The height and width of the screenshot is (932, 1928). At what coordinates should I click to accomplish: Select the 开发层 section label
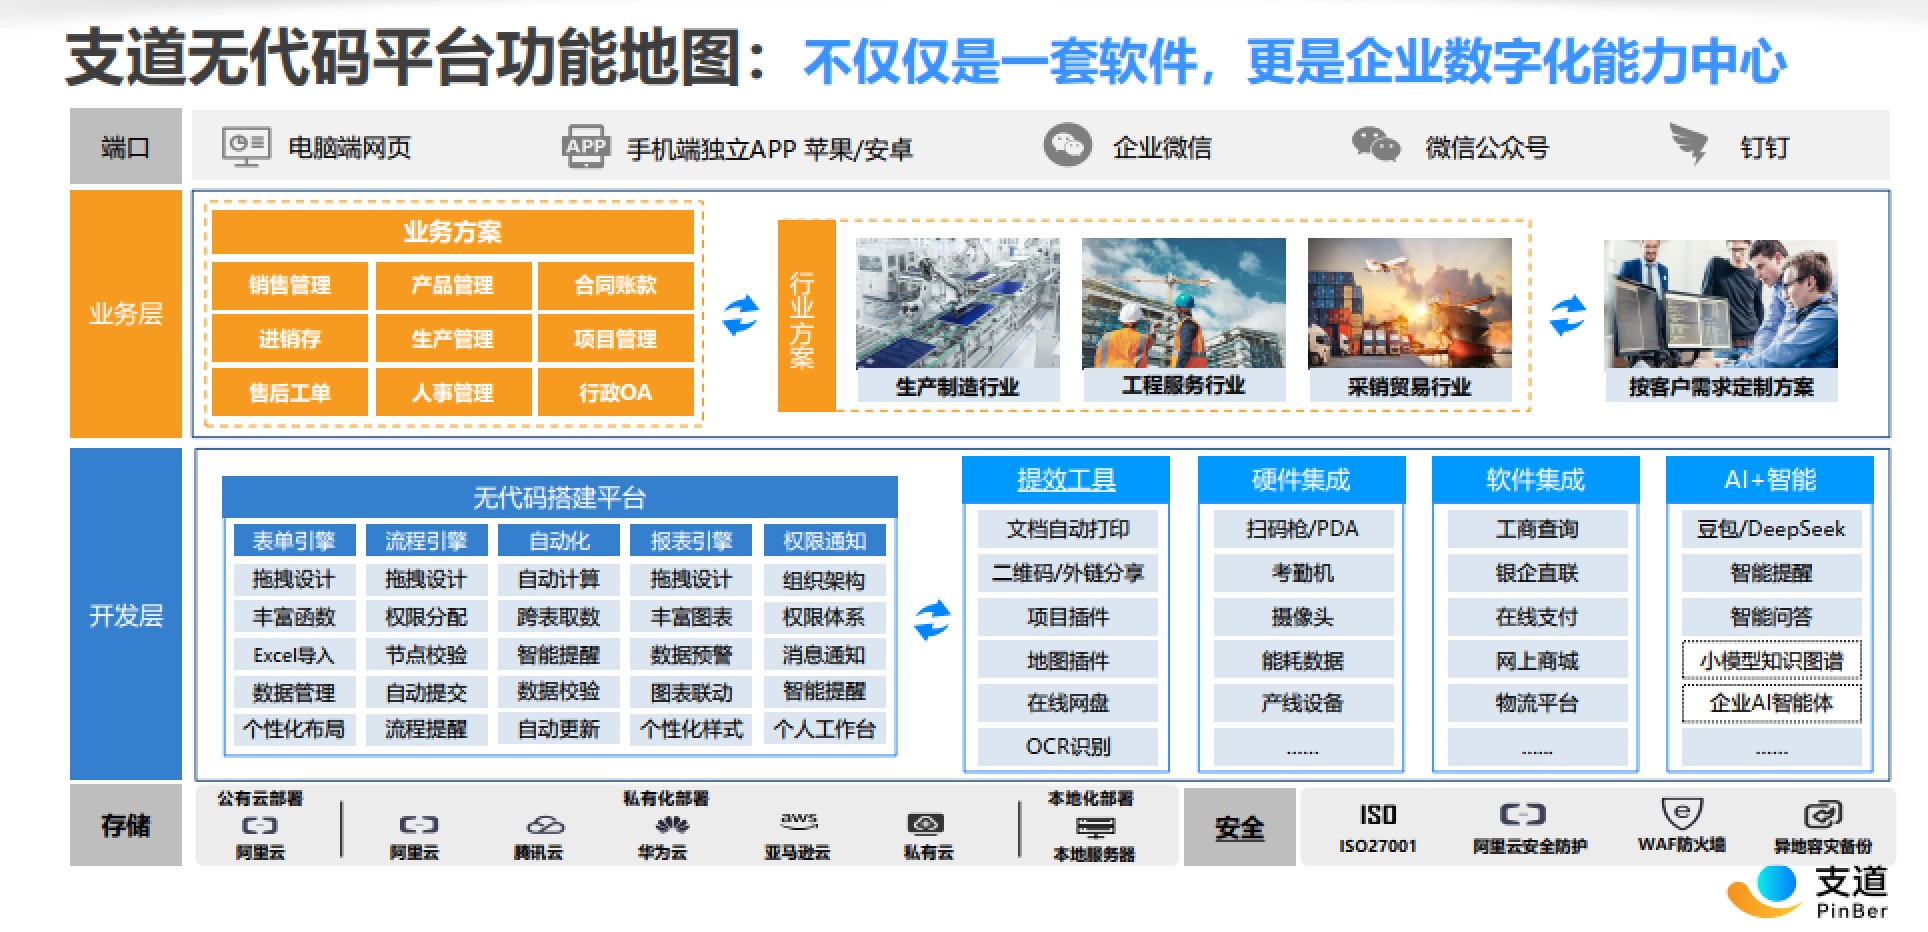[123, 617]
